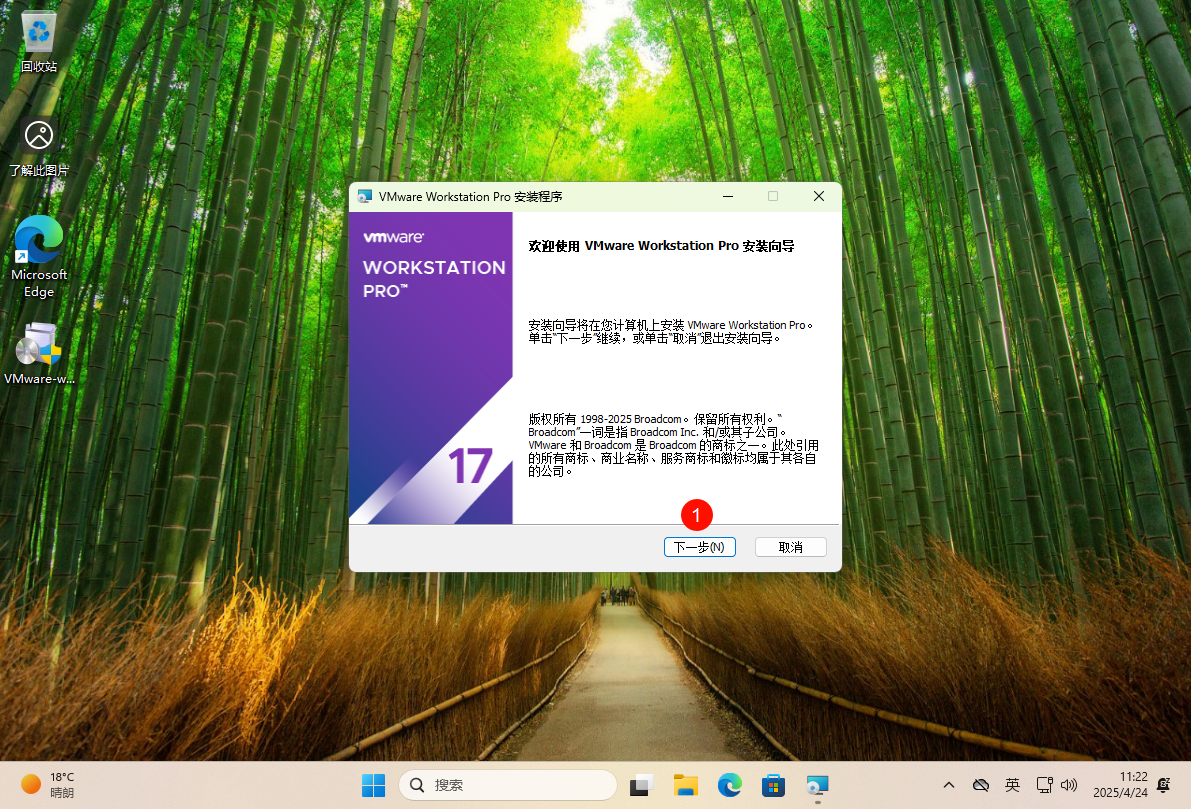Show hidden system tray icons

[949, 785]
